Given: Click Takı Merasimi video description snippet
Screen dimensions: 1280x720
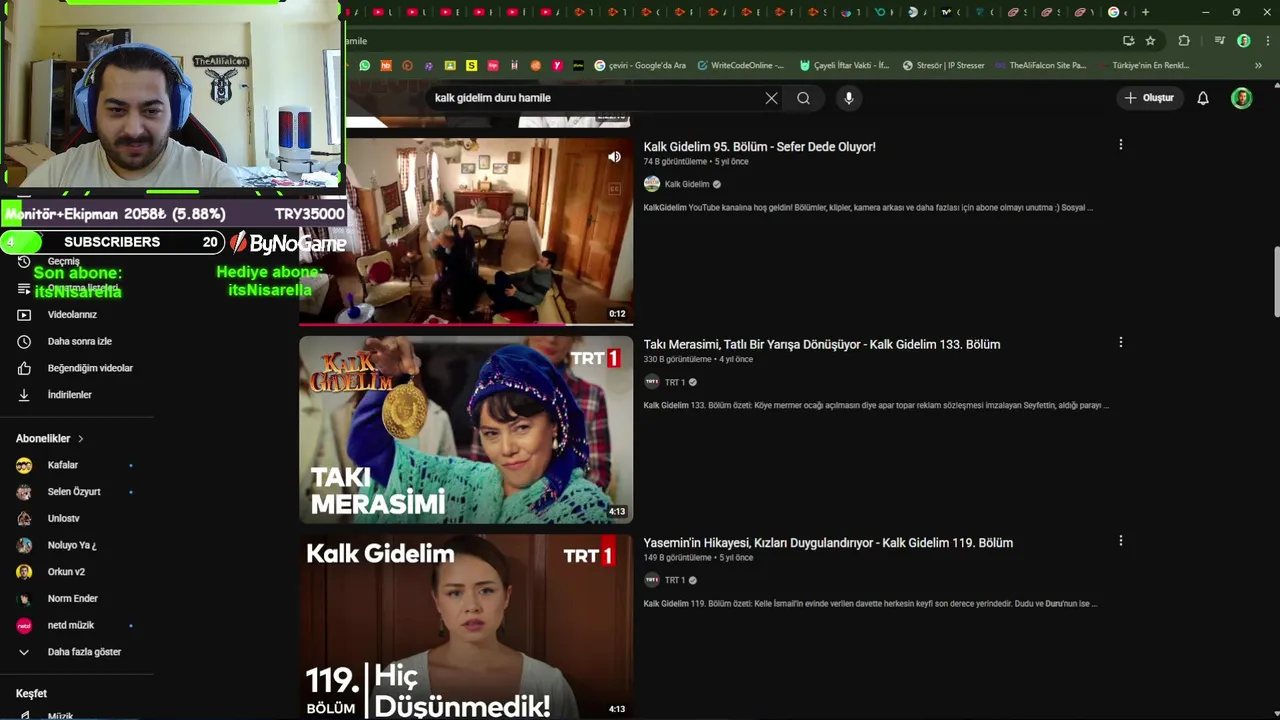Looking at the screenshot, I should (876, 406).
